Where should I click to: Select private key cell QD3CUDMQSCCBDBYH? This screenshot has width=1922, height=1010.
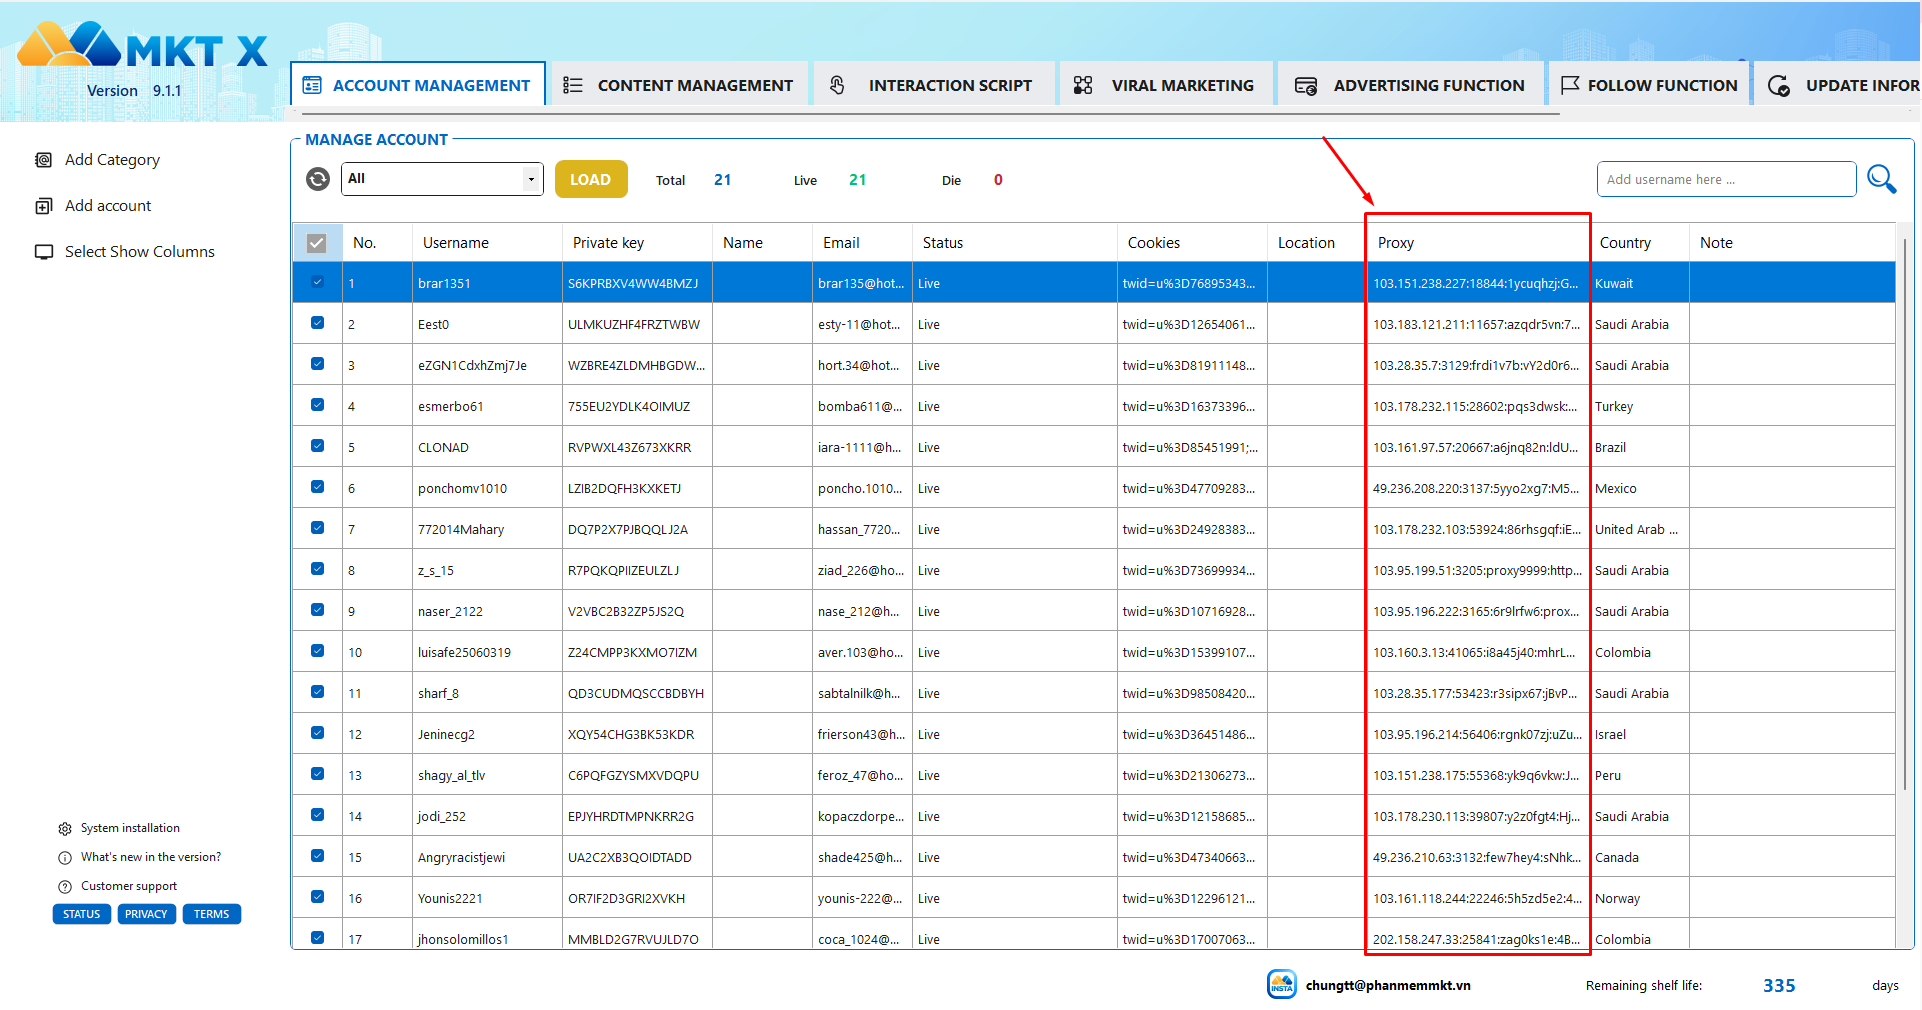click(637, 693)
